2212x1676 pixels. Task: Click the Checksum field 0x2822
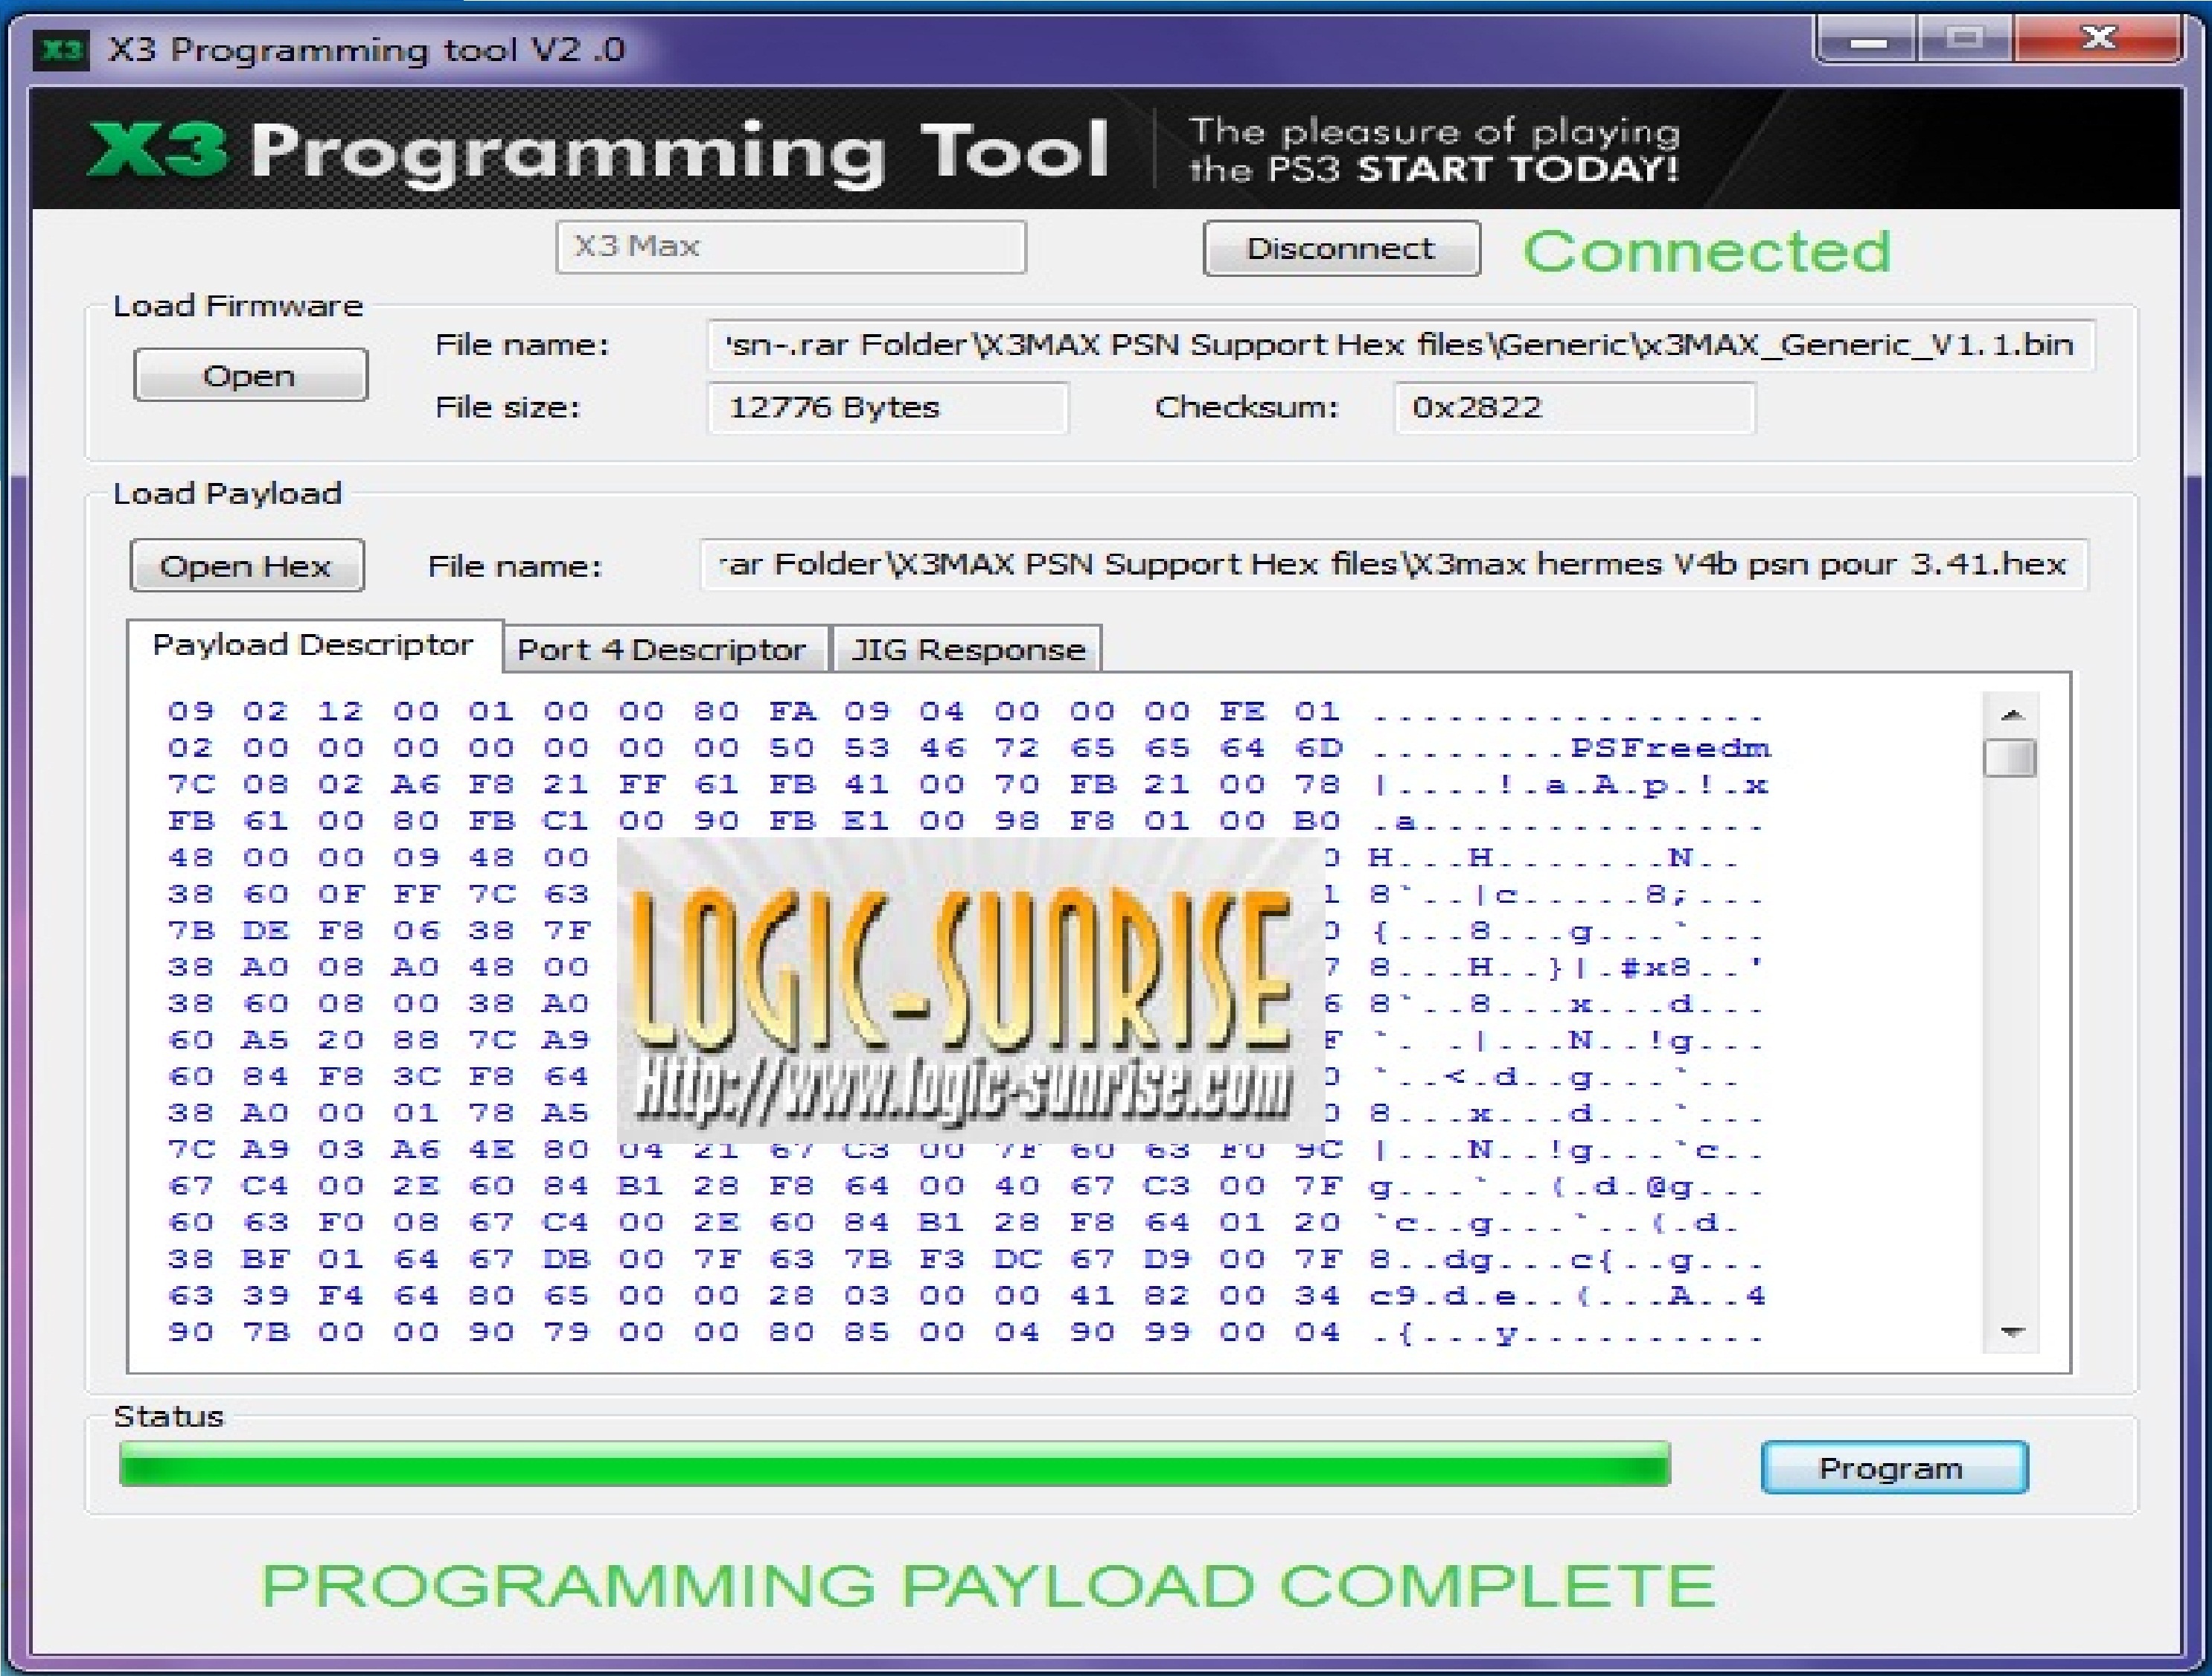pyautogui.click(x=1574, y=408)
